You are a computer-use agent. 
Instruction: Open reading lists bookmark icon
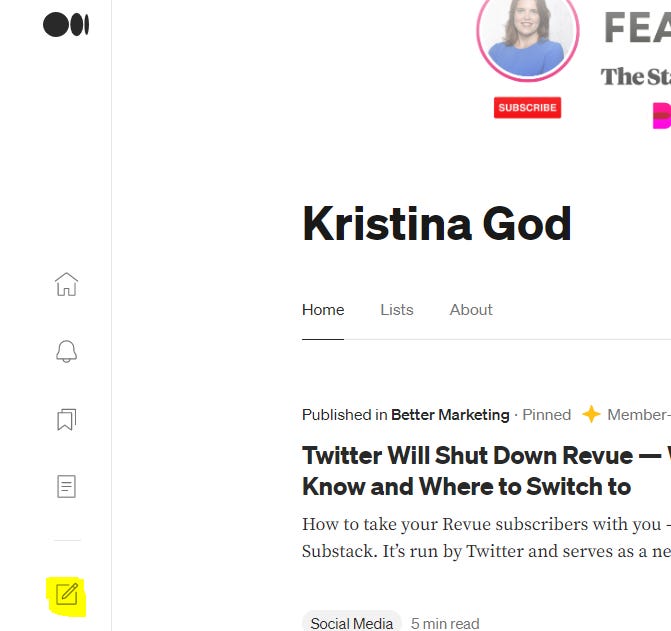[x=66, y=419]
